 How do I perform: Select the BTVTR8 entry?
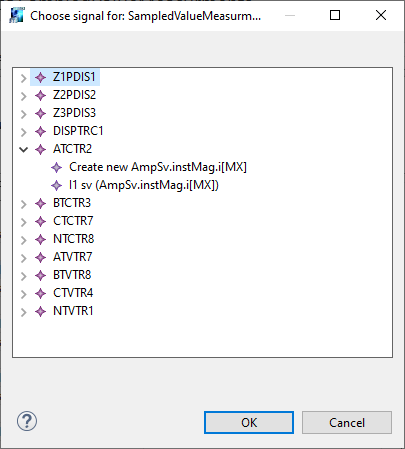click(x=72, y=275)
